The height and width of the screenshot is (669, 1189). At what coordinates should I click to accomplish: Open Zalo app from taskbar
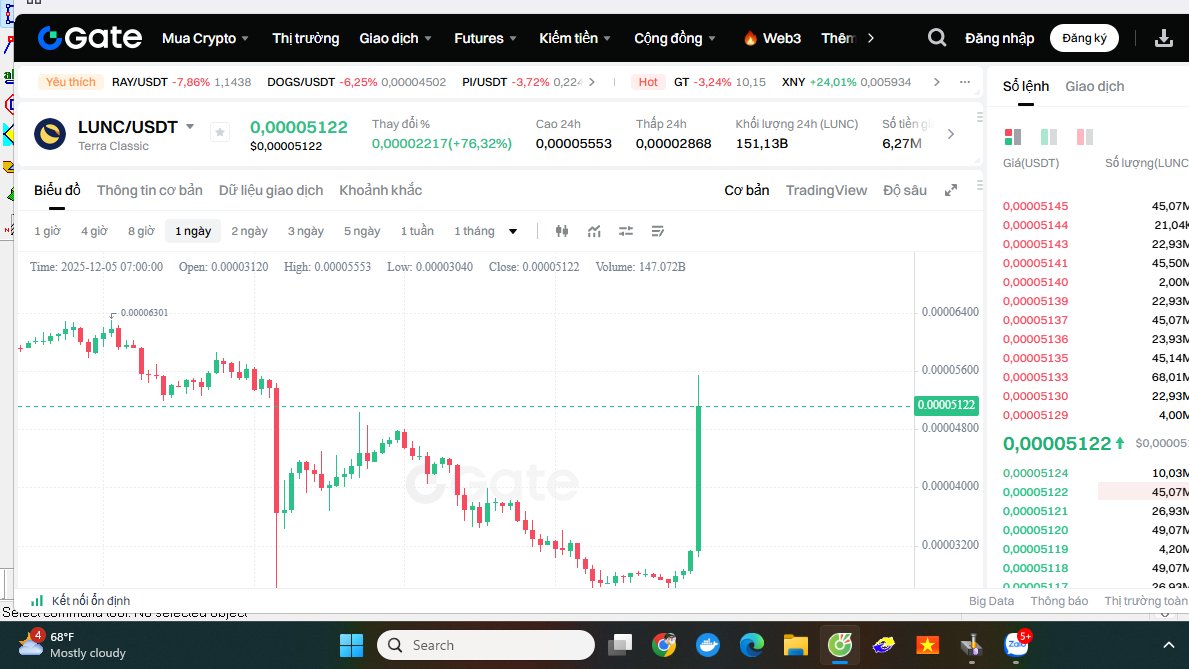[x=1016, y=645]
